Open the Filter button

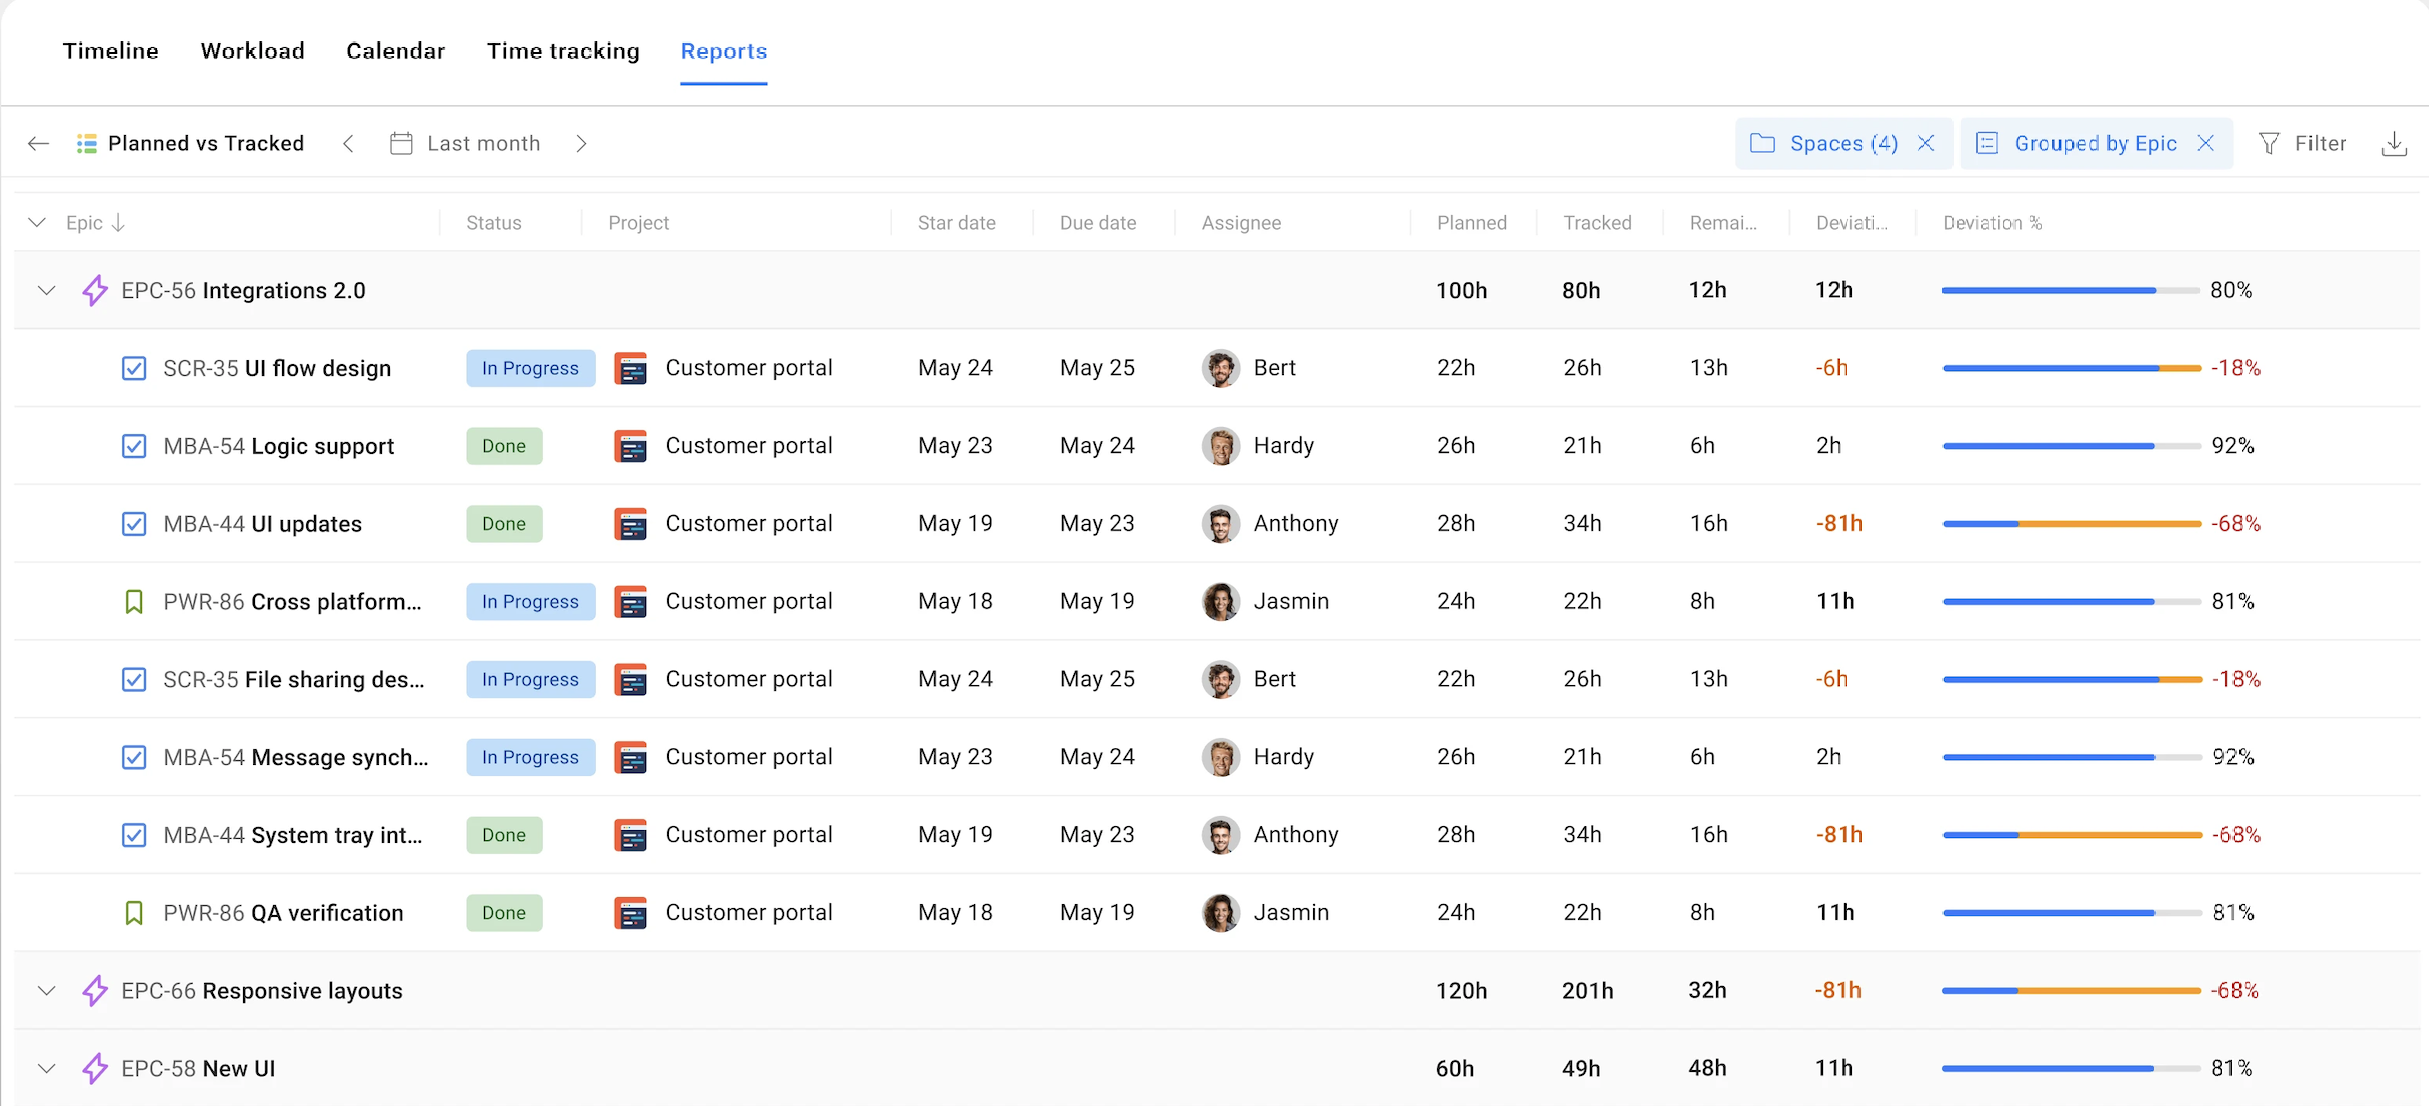pos(2302,144)
